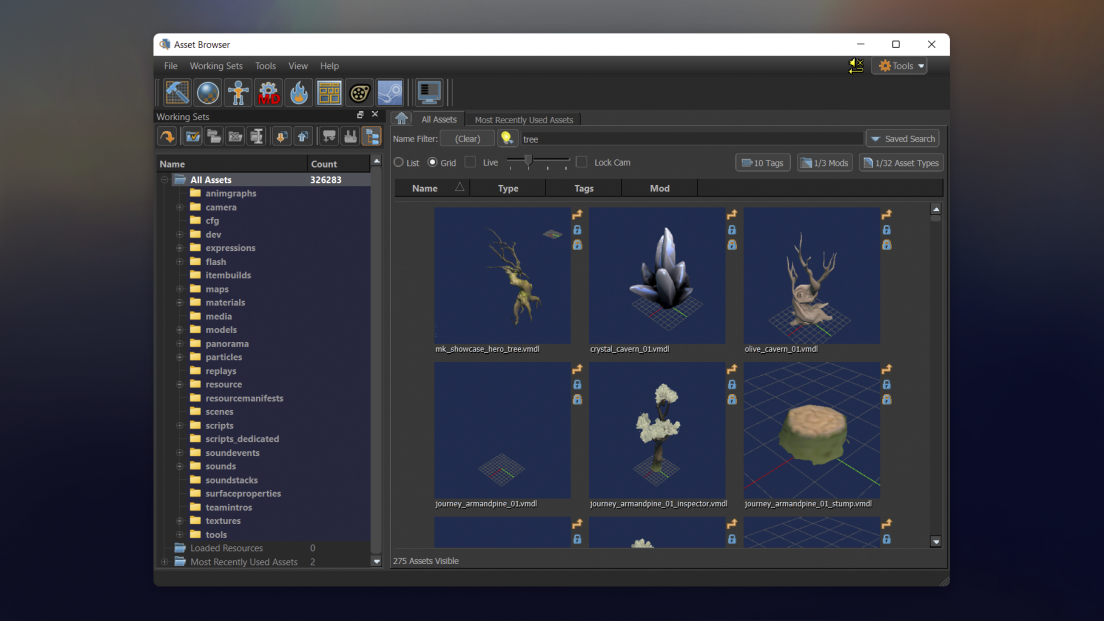Open the Hammer level editor
This screenshot has width=1104, height=621.
pos(176,92)
